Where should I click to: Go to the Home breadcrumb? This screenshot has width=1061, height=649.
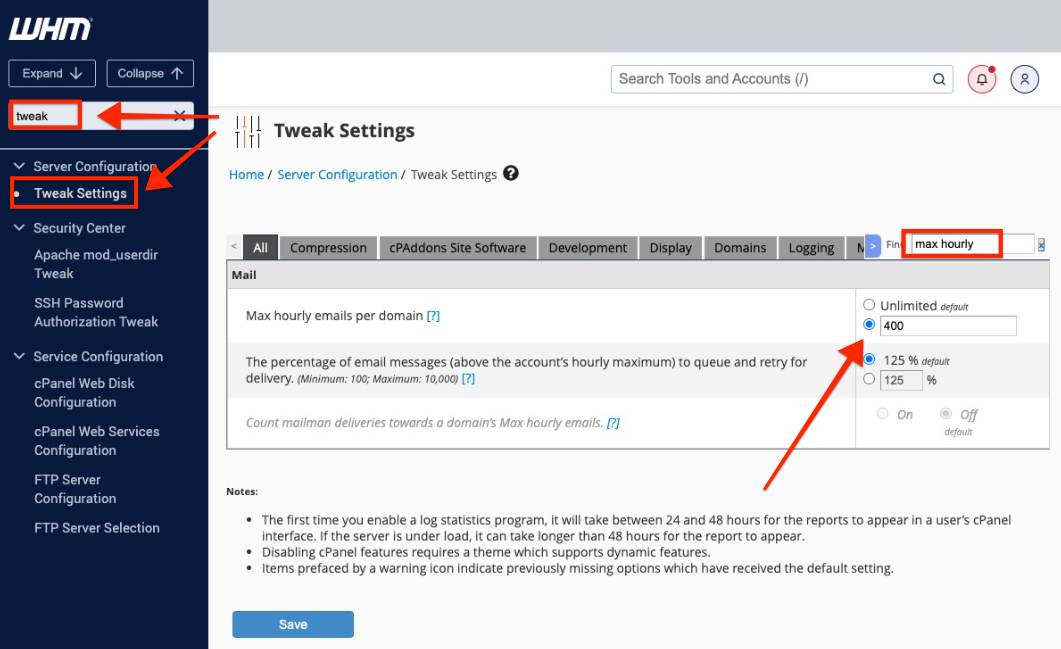point(246,175)
